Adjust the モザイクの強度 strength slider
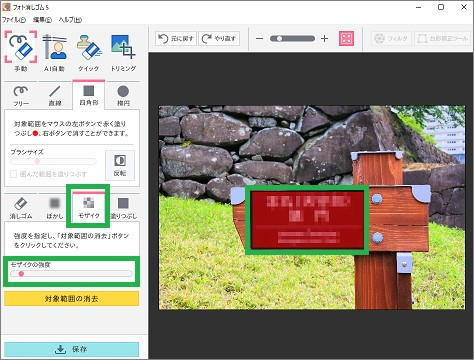The image size is (474, 360). 71,274
